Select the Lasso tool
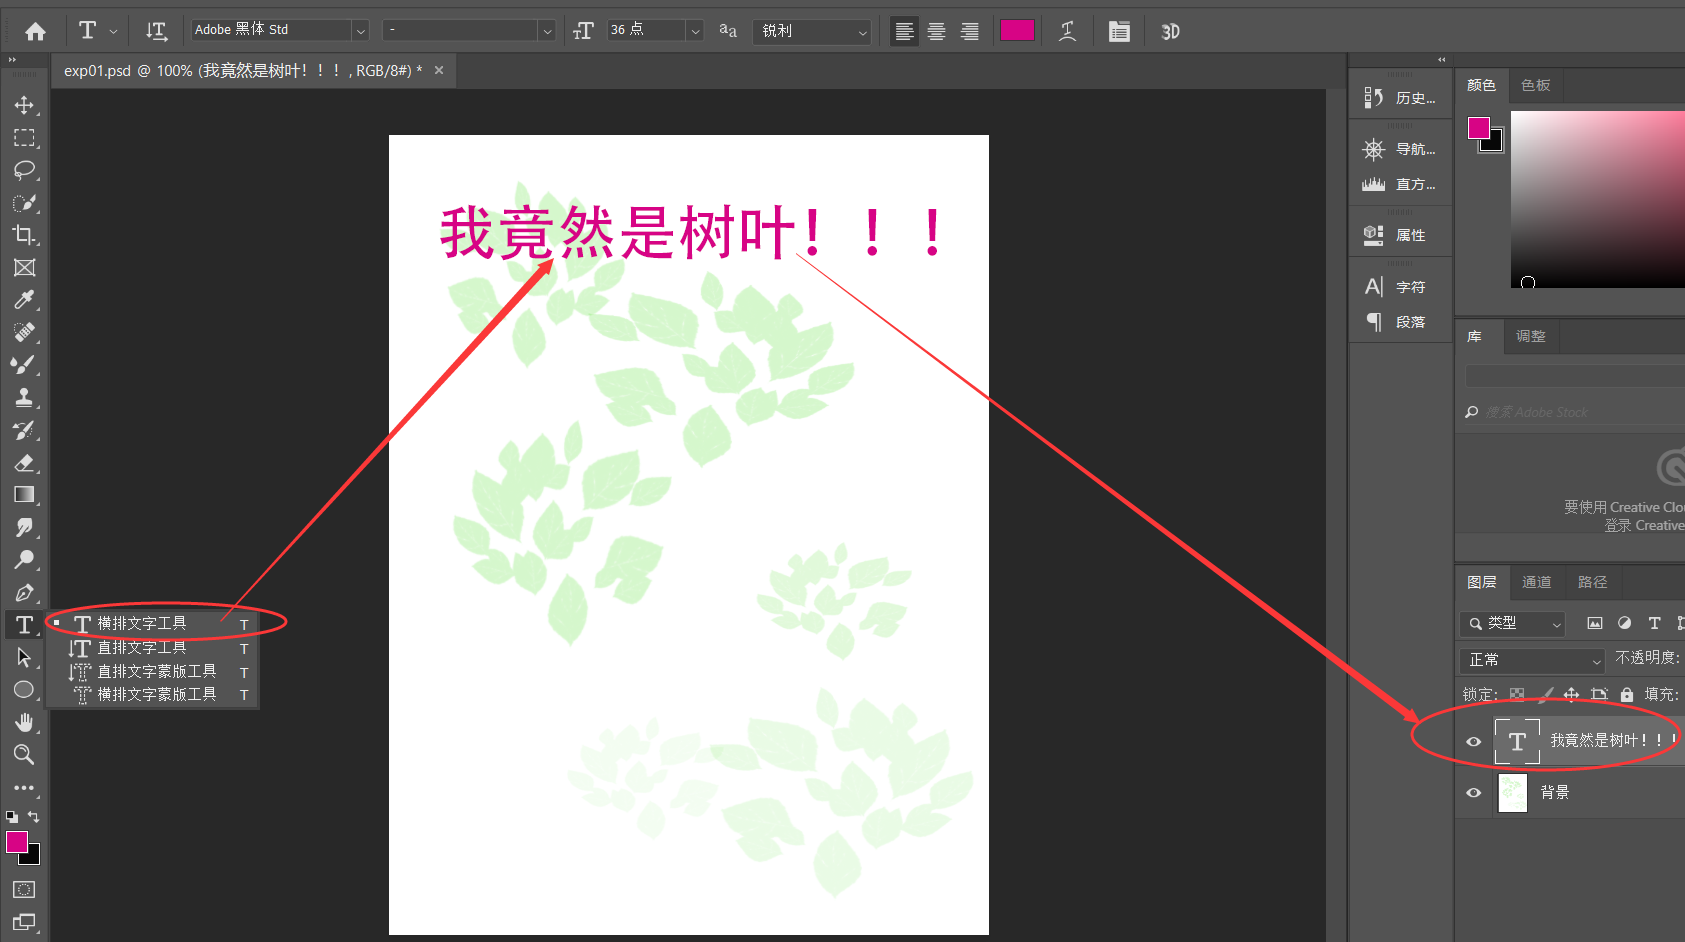This screenshot has width=1685, height=942. pyautogui.click(x=24, y=170)
